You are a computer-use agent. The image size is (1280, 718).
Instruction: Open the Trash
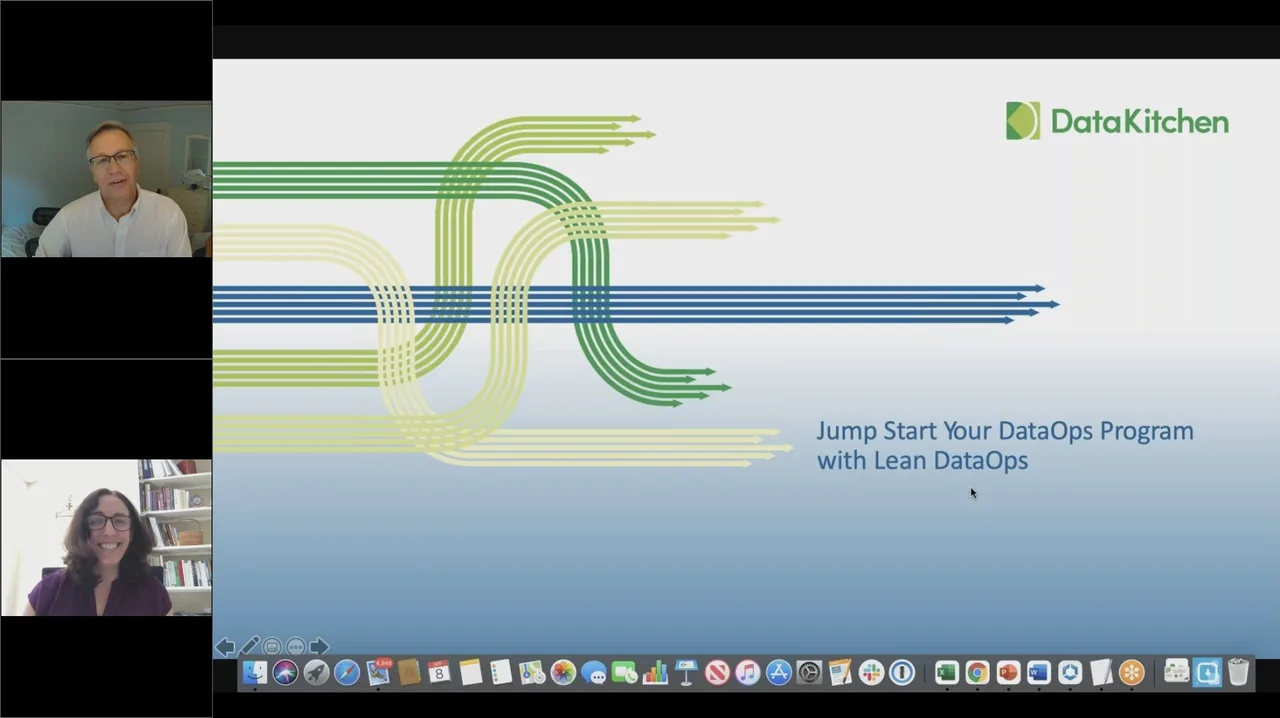click(1238, 673)
